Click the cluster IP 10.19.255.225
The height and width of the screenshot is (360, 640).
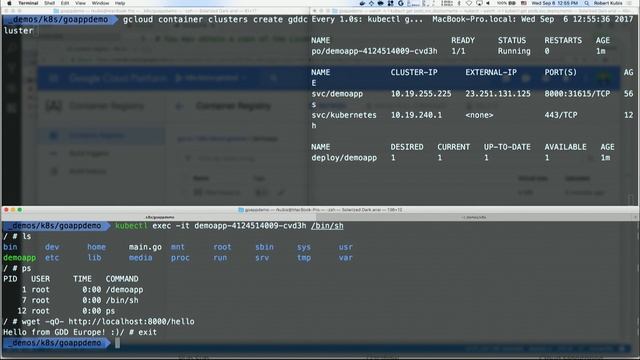point(421,94)
